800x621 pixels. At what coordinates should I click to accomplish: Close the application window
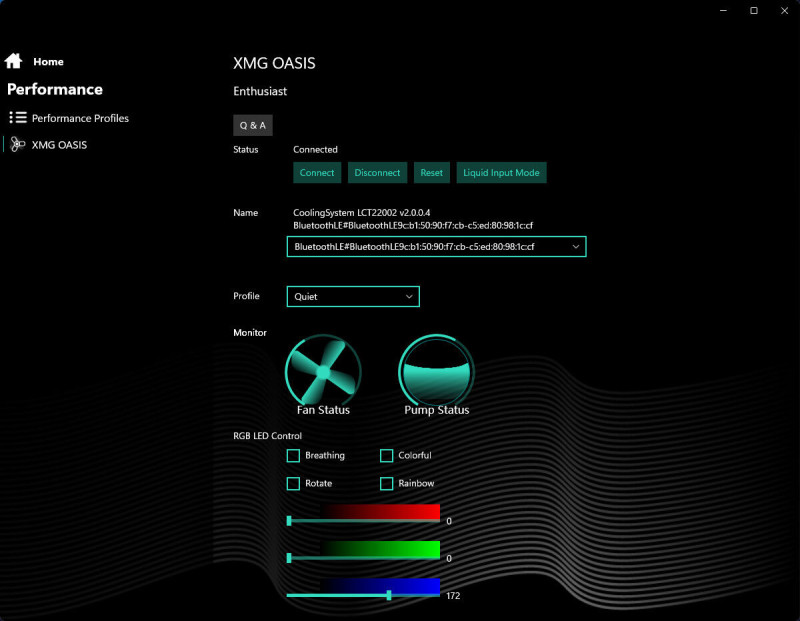tap(784, 11)
